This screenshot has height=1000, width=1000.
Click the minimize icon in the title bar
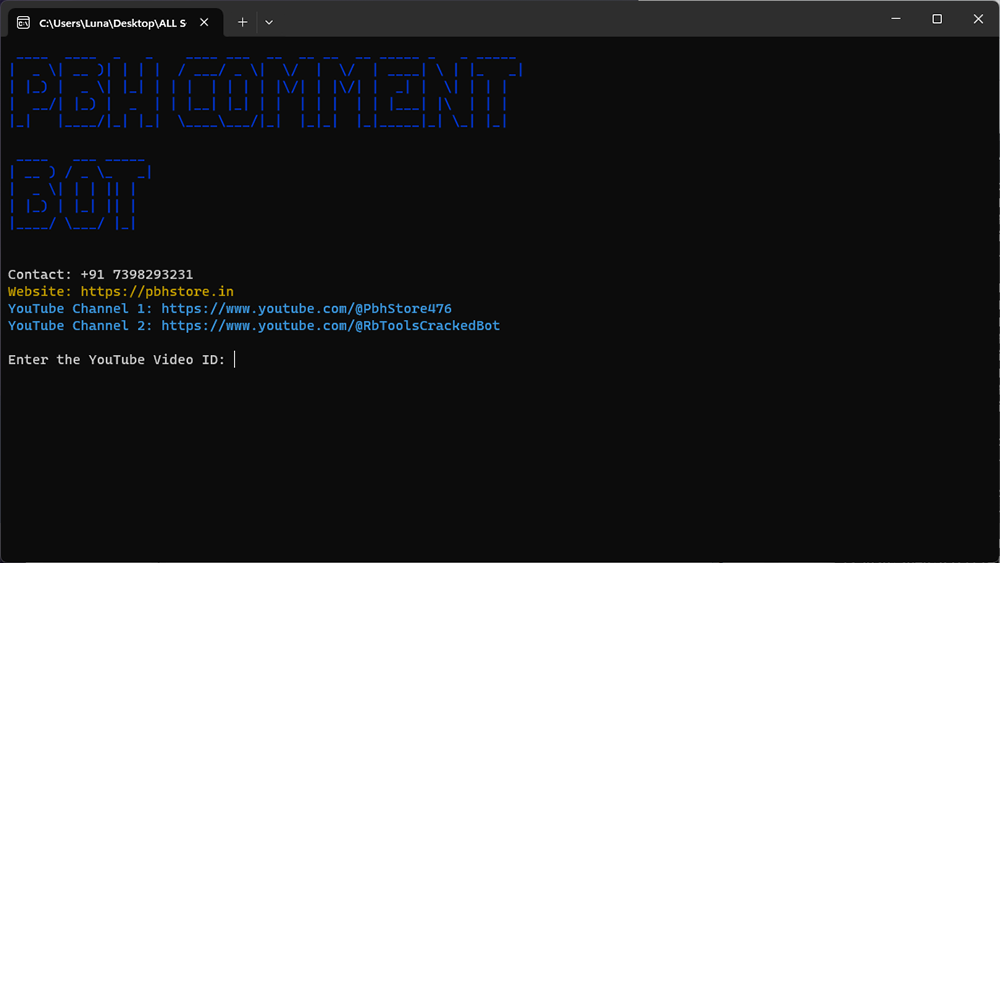(x=896, y=18)
